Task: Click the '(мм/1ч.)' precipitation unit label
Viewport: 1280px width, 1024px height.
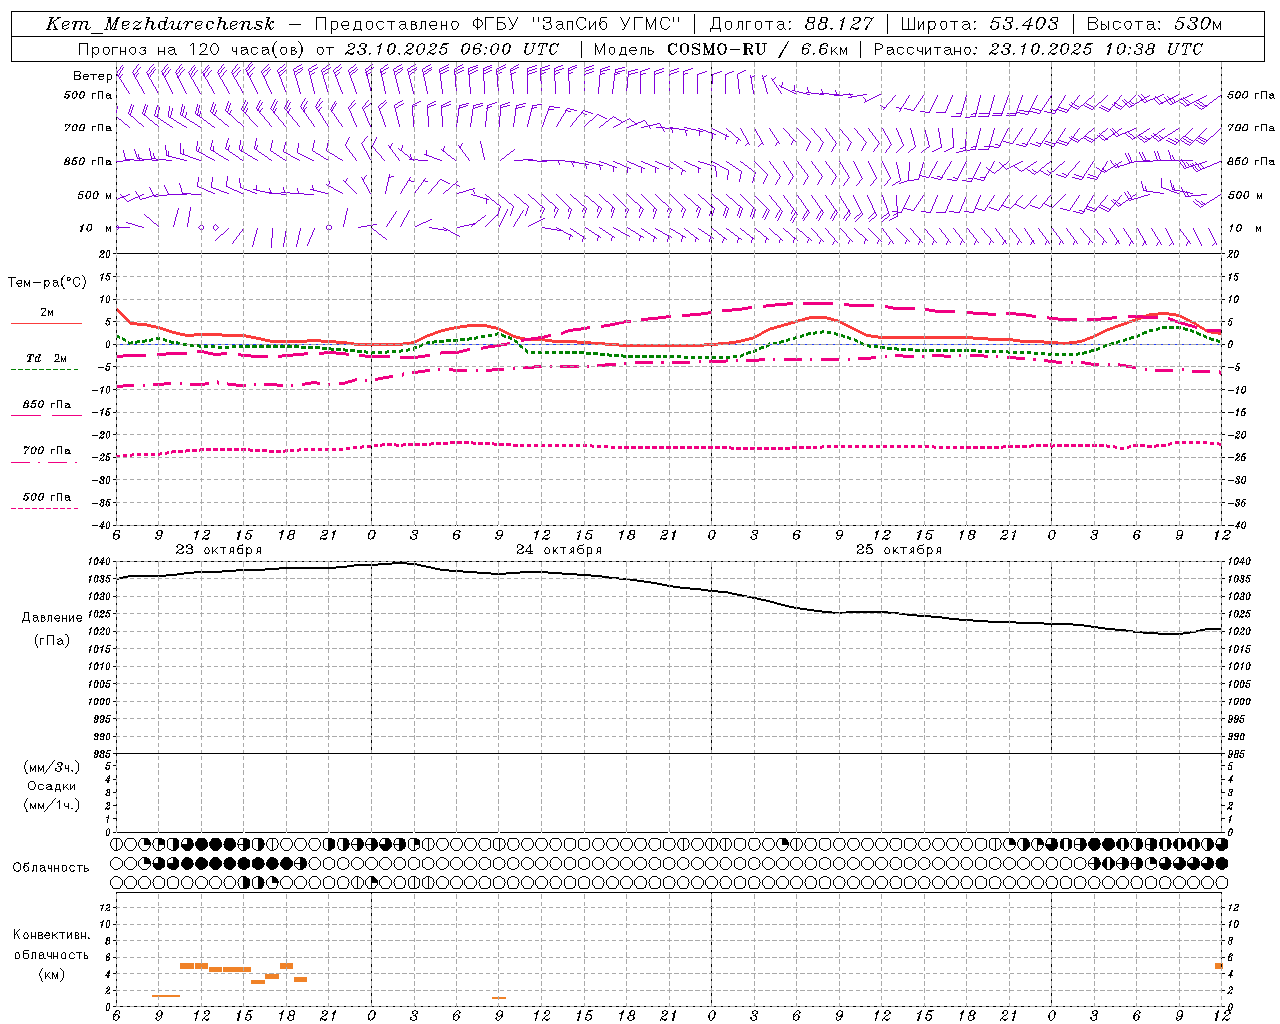Action: pyautogui.click(x=52, y=805)
